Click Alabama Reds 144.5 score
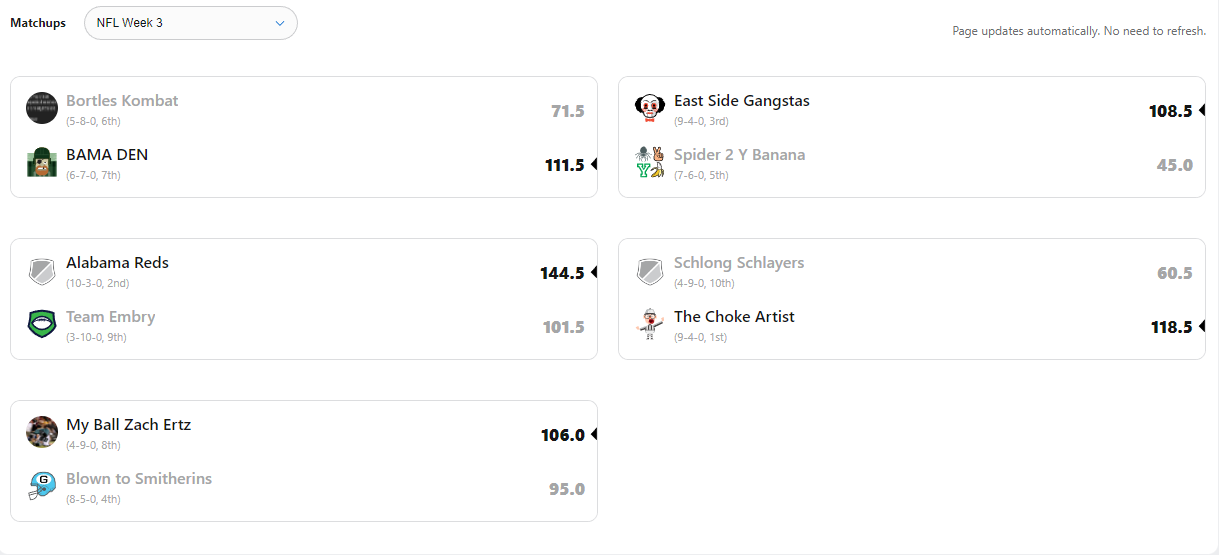The width and height of the screenshot is (1219, 555). (562, 273)
